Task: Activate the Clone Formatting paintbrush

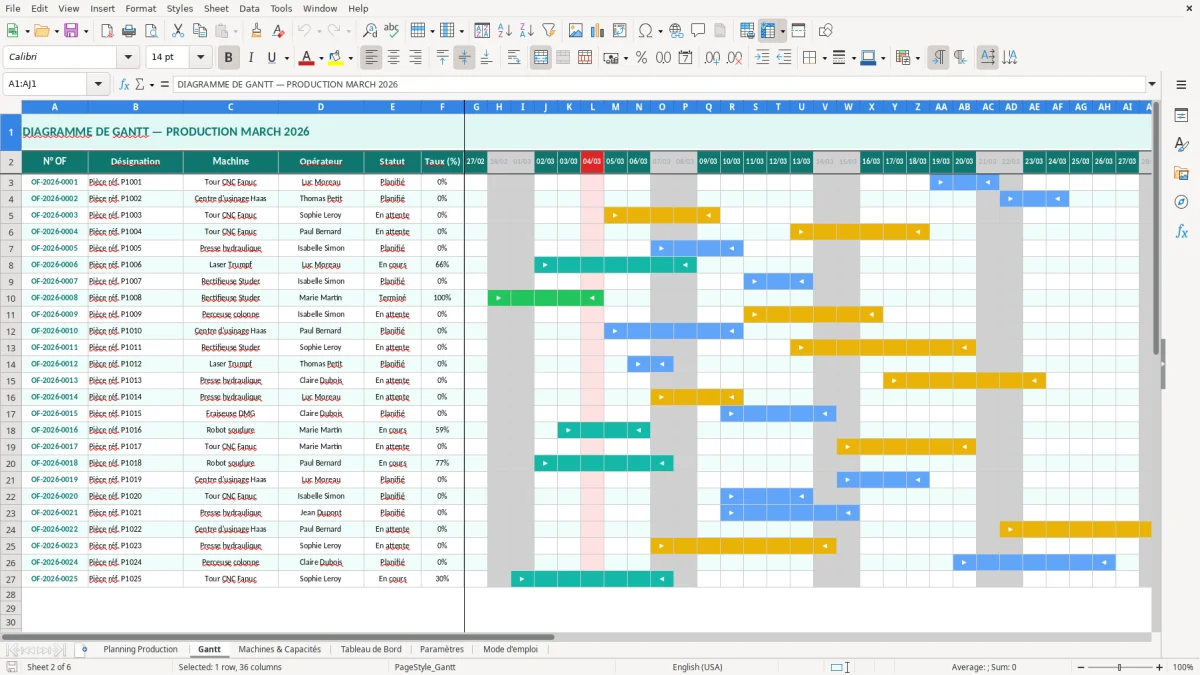Action: click(257, 31)
